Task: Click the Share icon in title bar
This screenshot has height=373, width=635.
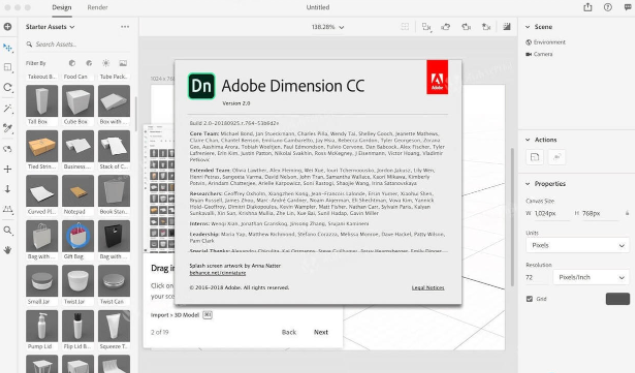Action: coord(588,7)
